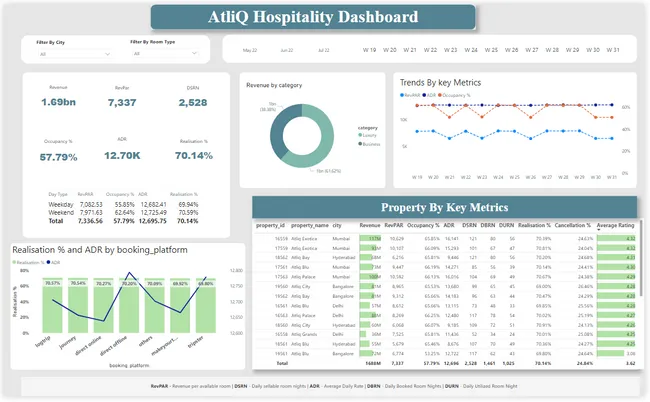
Task: Select the May 22 month slicer
Action: click(x=250, y=50)
